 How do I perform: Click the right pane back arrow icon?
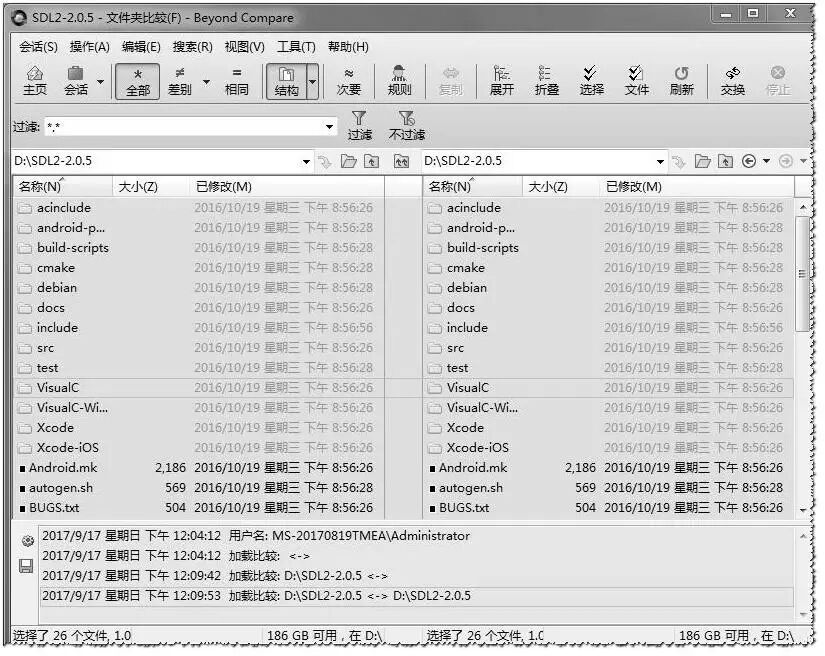(x=749, y=161)
